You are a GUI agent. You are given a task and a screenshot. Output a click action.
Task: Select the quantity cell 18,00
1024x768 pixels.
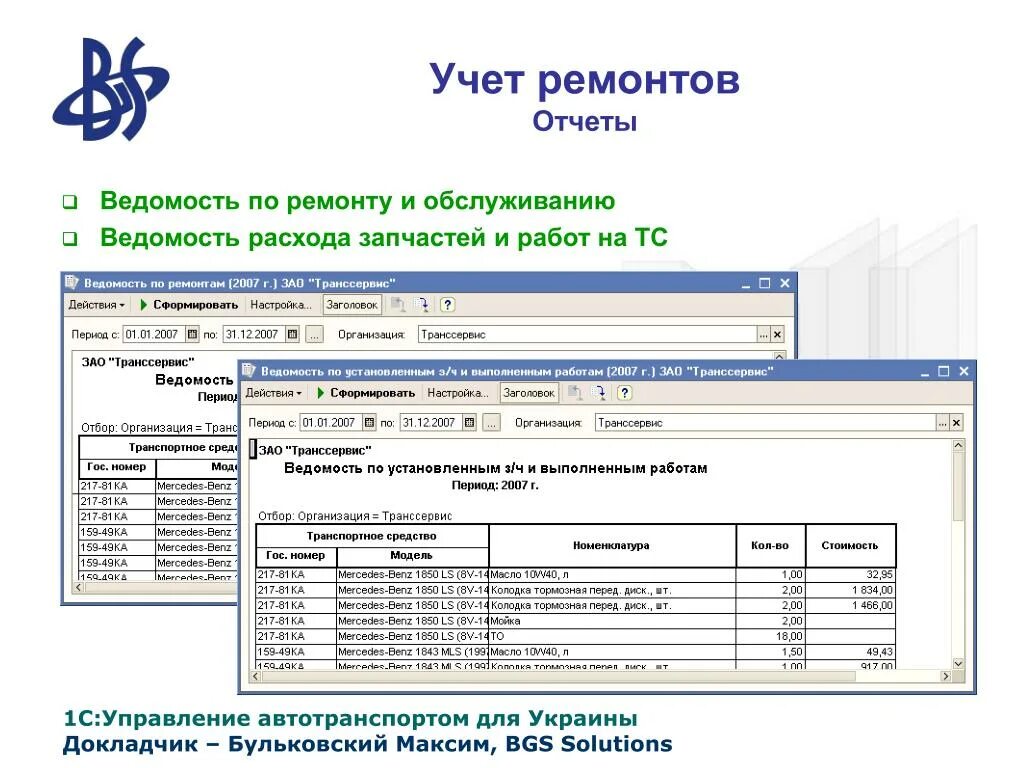(771, 636)
